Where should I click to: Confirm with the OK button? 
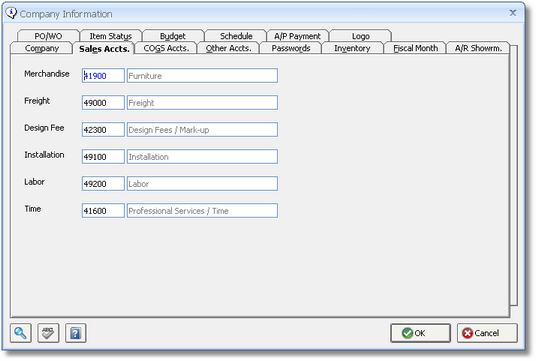click(x=420, y=333)
